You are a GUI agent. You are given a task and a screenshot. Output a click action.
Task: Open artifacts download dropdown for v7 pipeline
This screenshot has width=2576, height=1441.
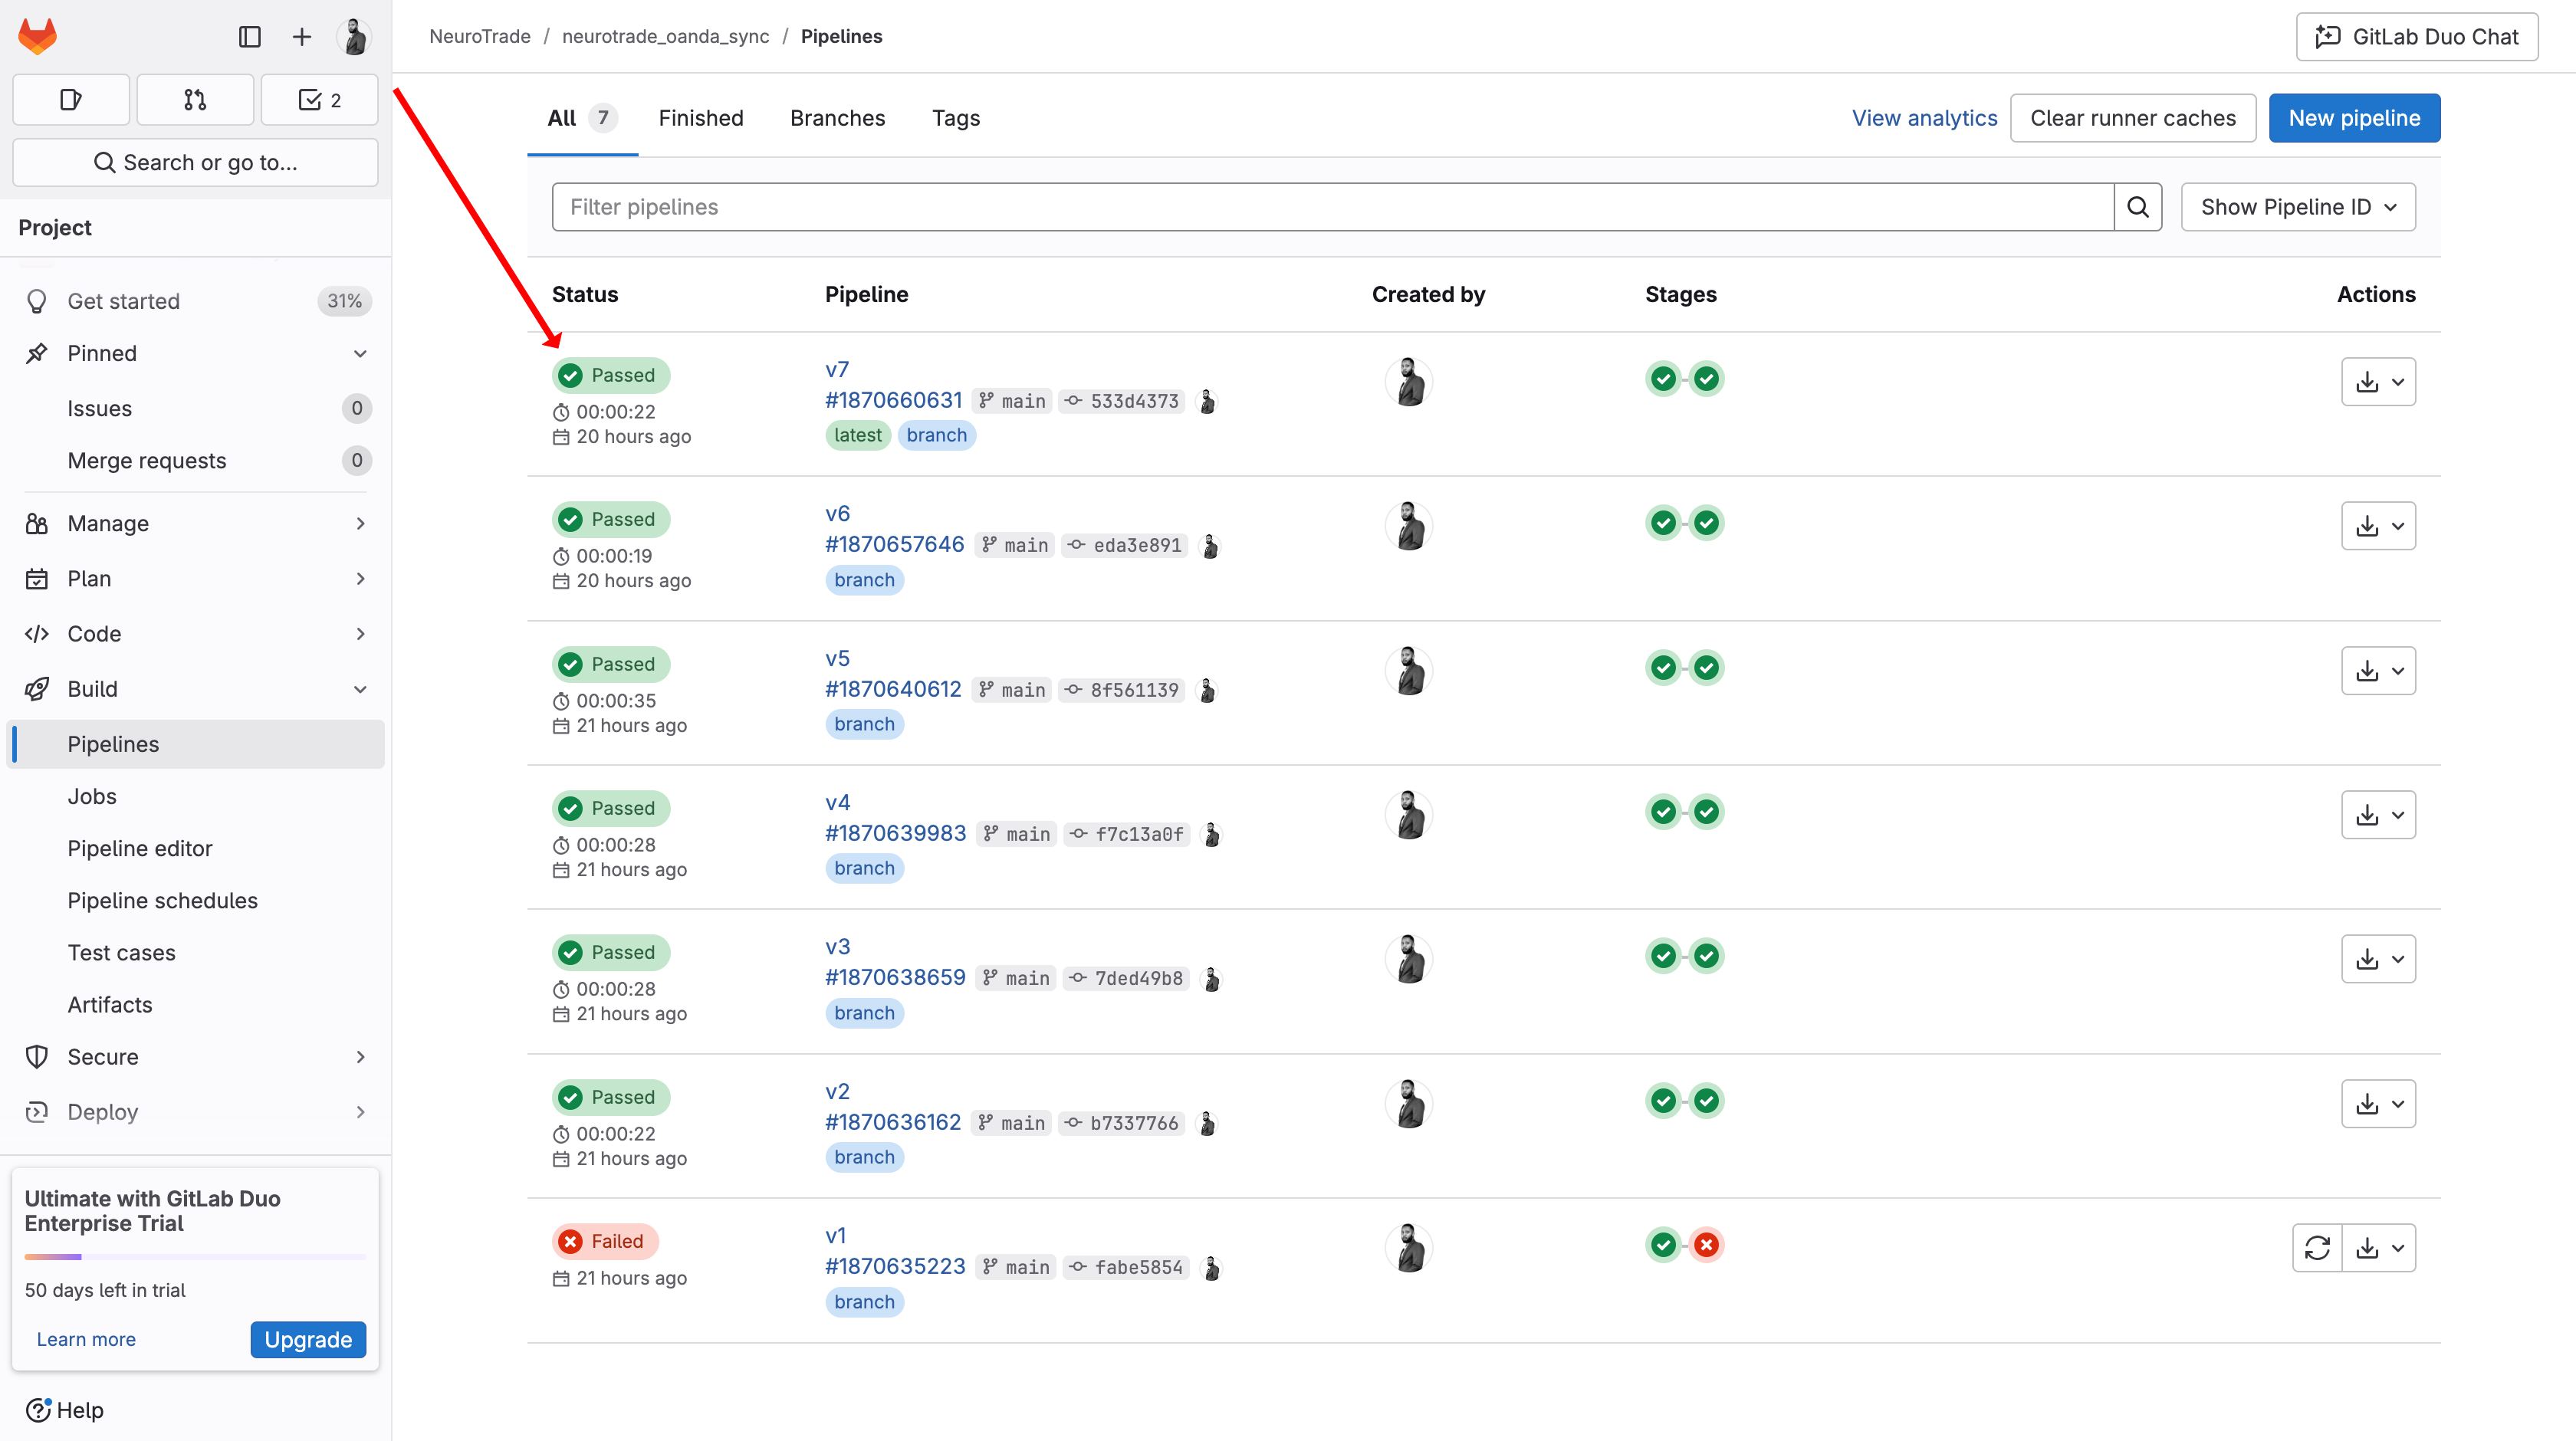[2378, 382]
